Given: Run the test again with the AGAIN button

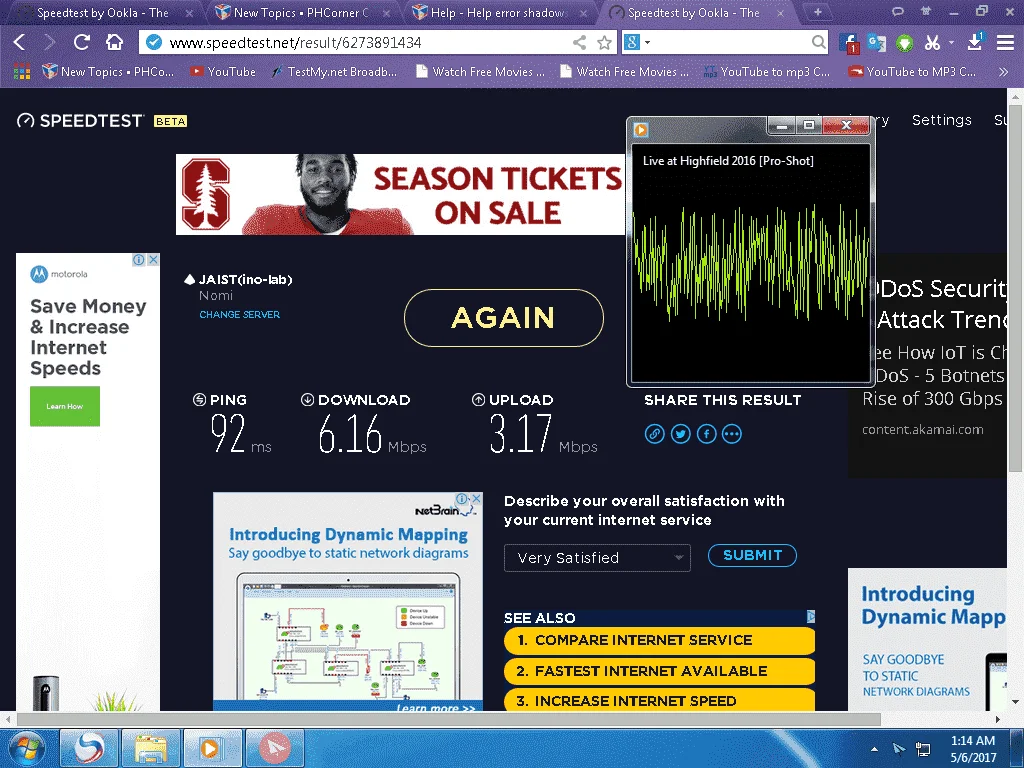Looking at the screenshot, I should point(504,318).
